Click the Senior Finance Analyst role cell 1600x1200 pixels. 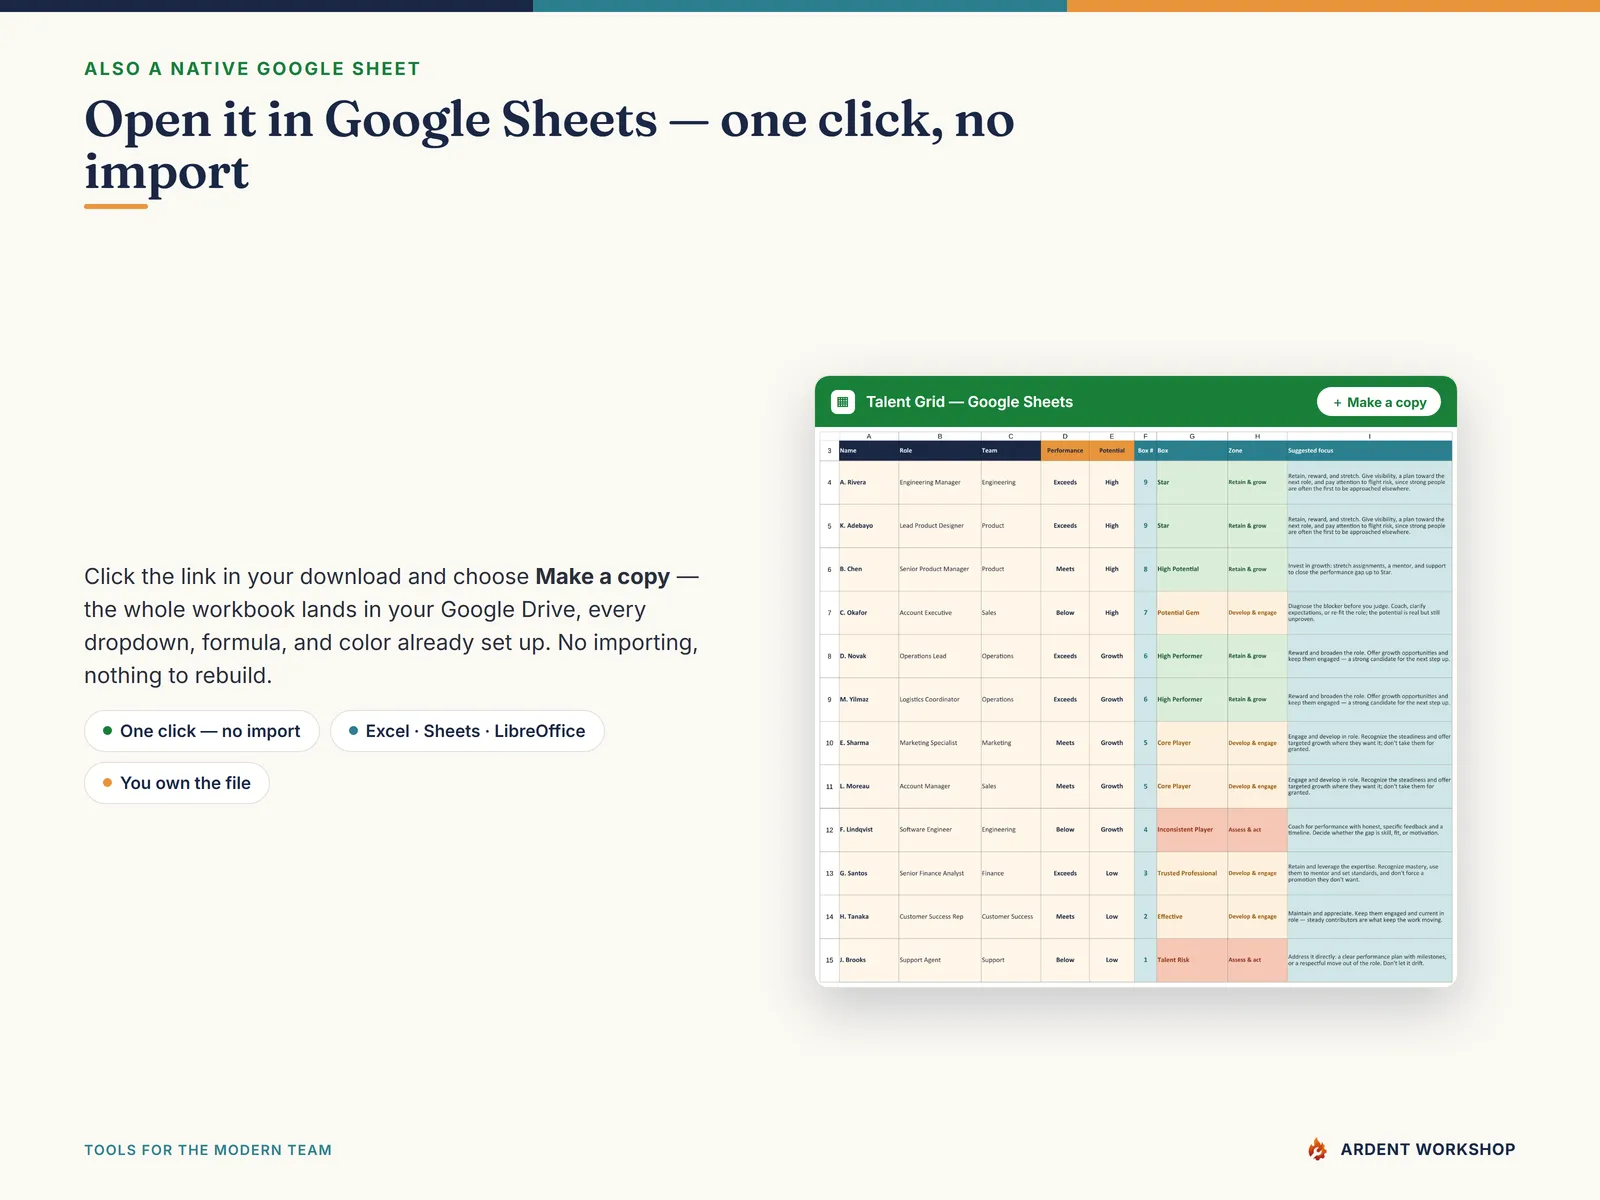point(940,874)
